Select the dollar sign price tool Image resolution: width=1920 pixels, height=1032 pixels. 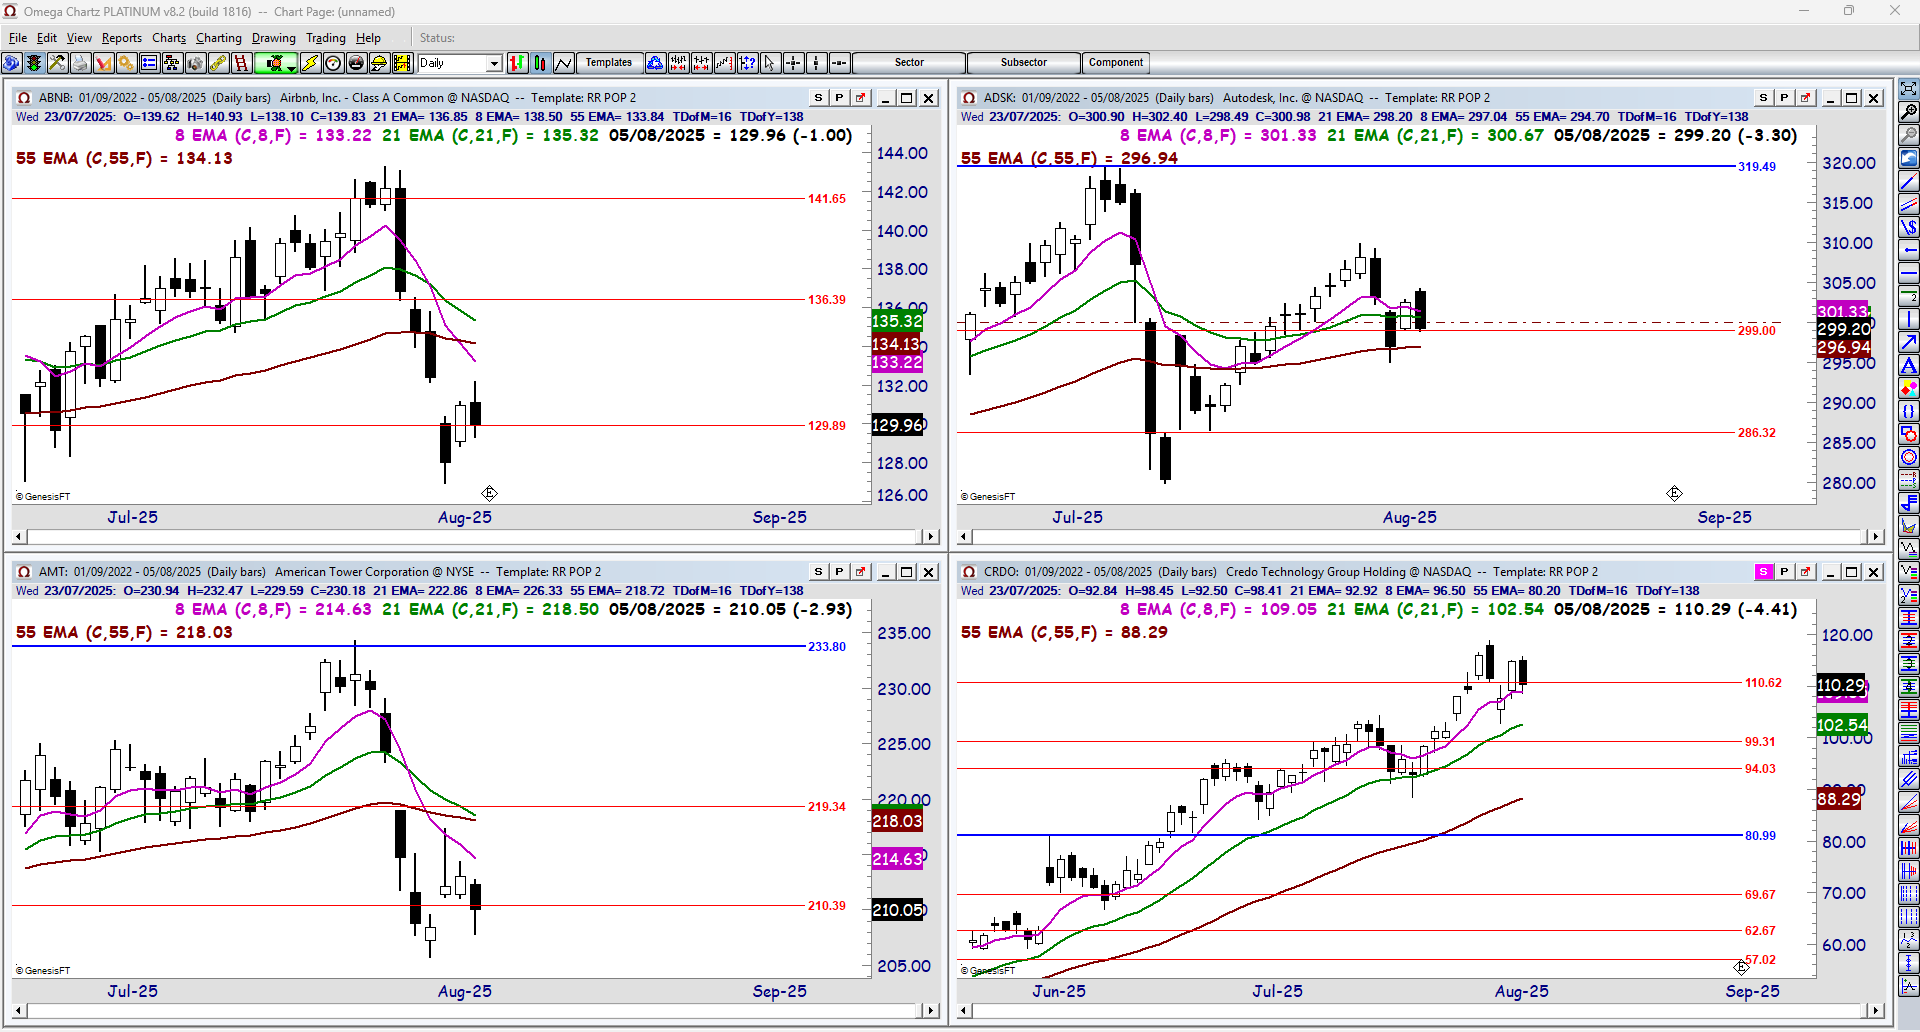point(1909,227)
